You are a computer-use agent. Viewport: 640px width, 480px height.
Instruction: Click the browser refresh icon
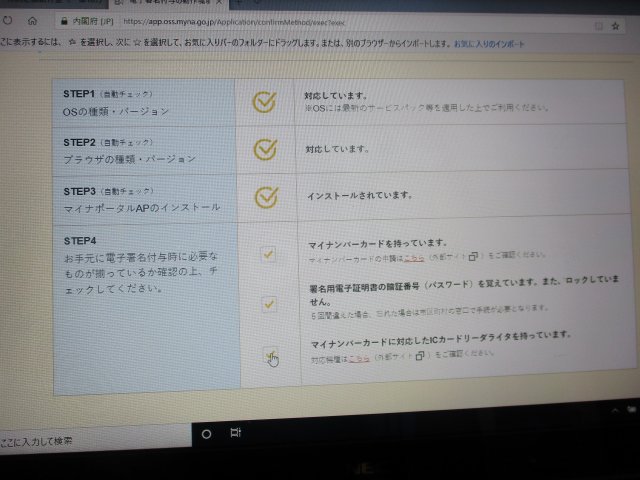(x=7, y=19)
